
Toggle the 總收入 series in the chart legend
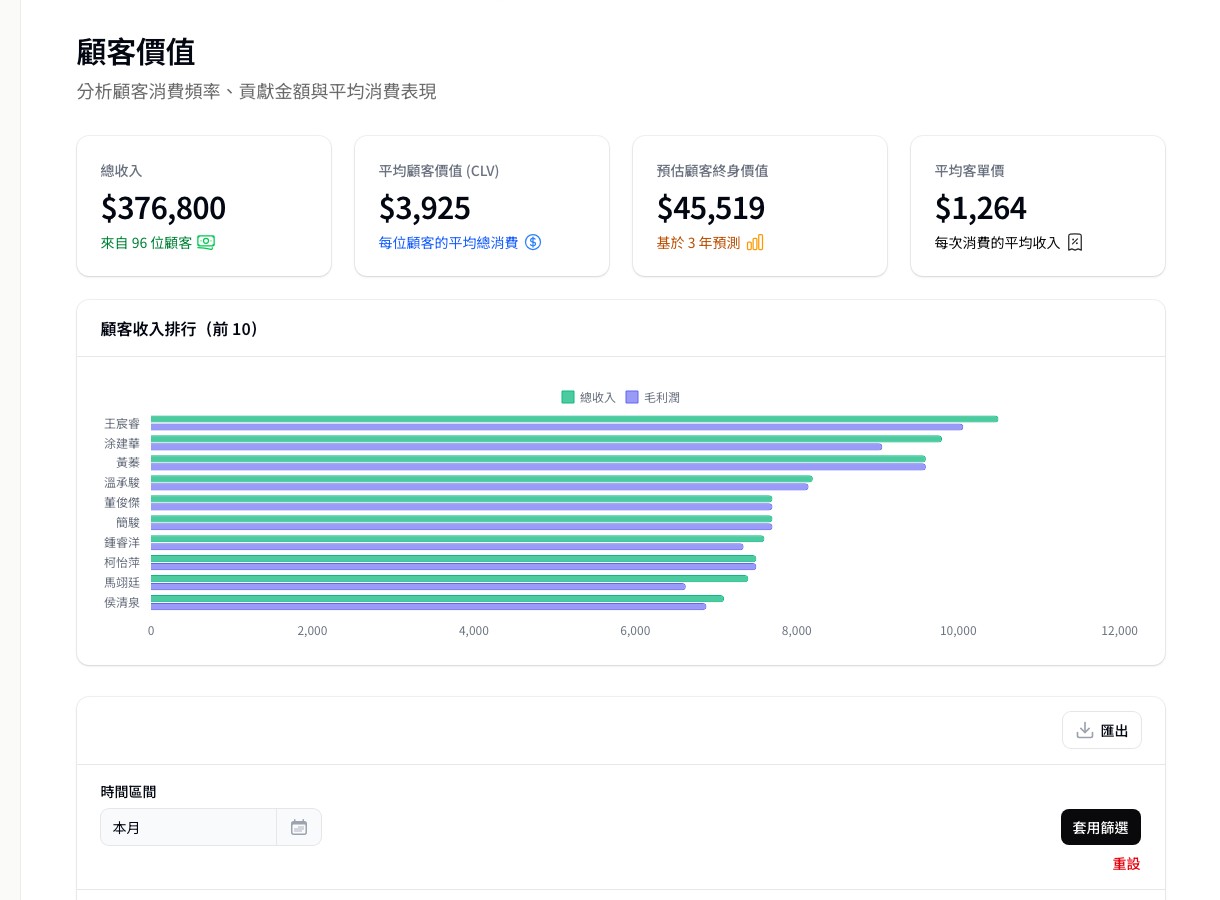588,397
